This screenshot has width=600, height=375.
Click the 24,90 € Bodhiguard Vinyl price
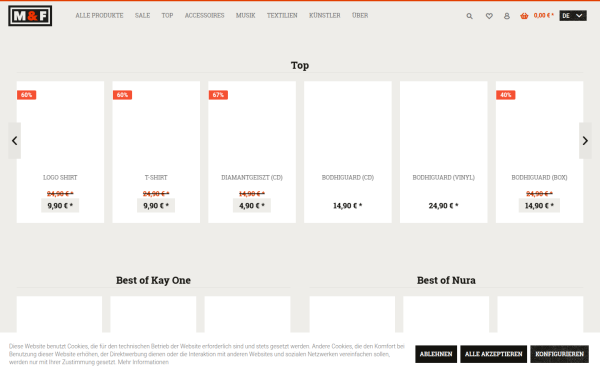click(x=443, y=206)
